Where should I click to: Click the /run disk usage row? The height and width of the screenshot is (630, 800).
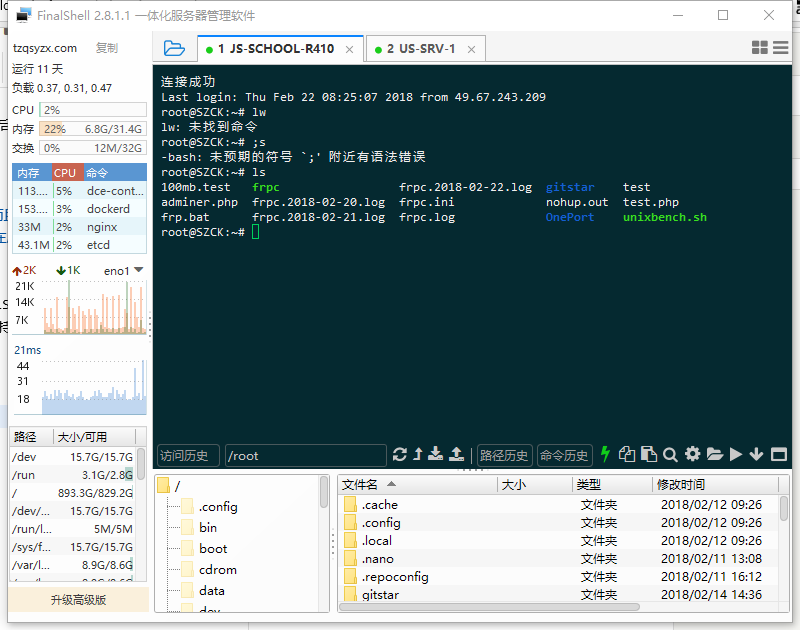coord(72,475)
